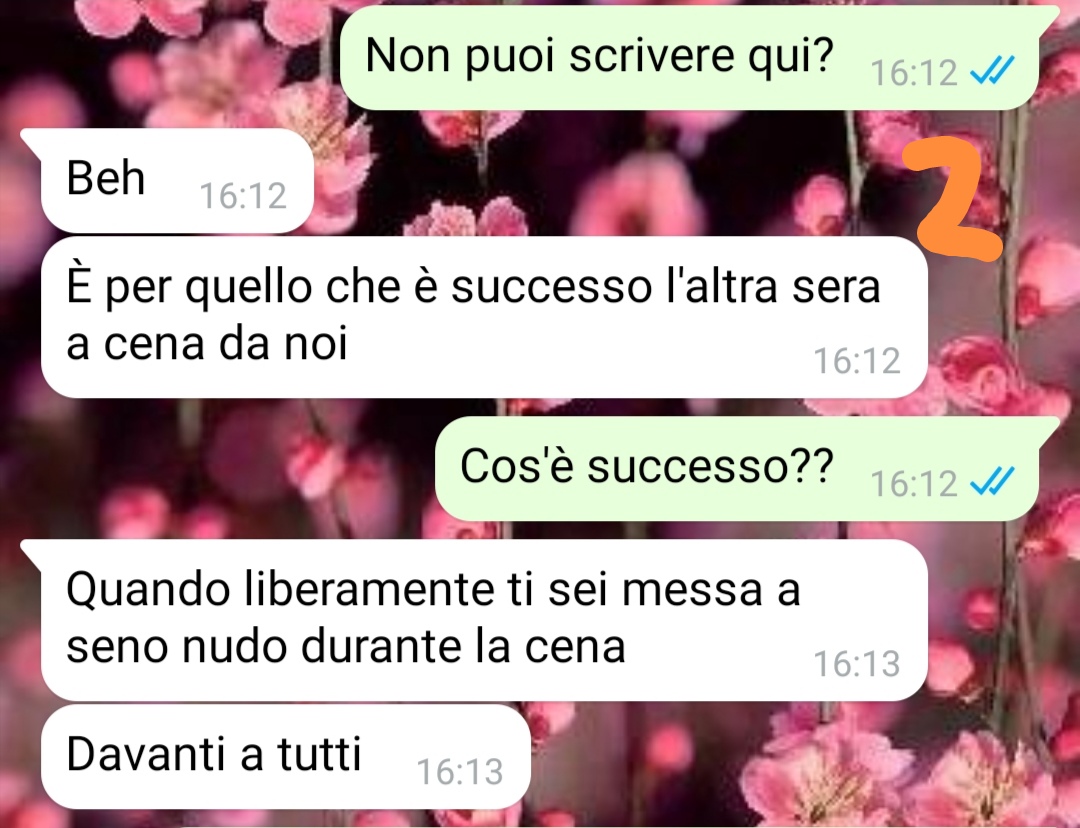Tap the blue read receipt on 'Cos'è successo??'
Viewport: 1080px width, 828px height.
point(992,481)
